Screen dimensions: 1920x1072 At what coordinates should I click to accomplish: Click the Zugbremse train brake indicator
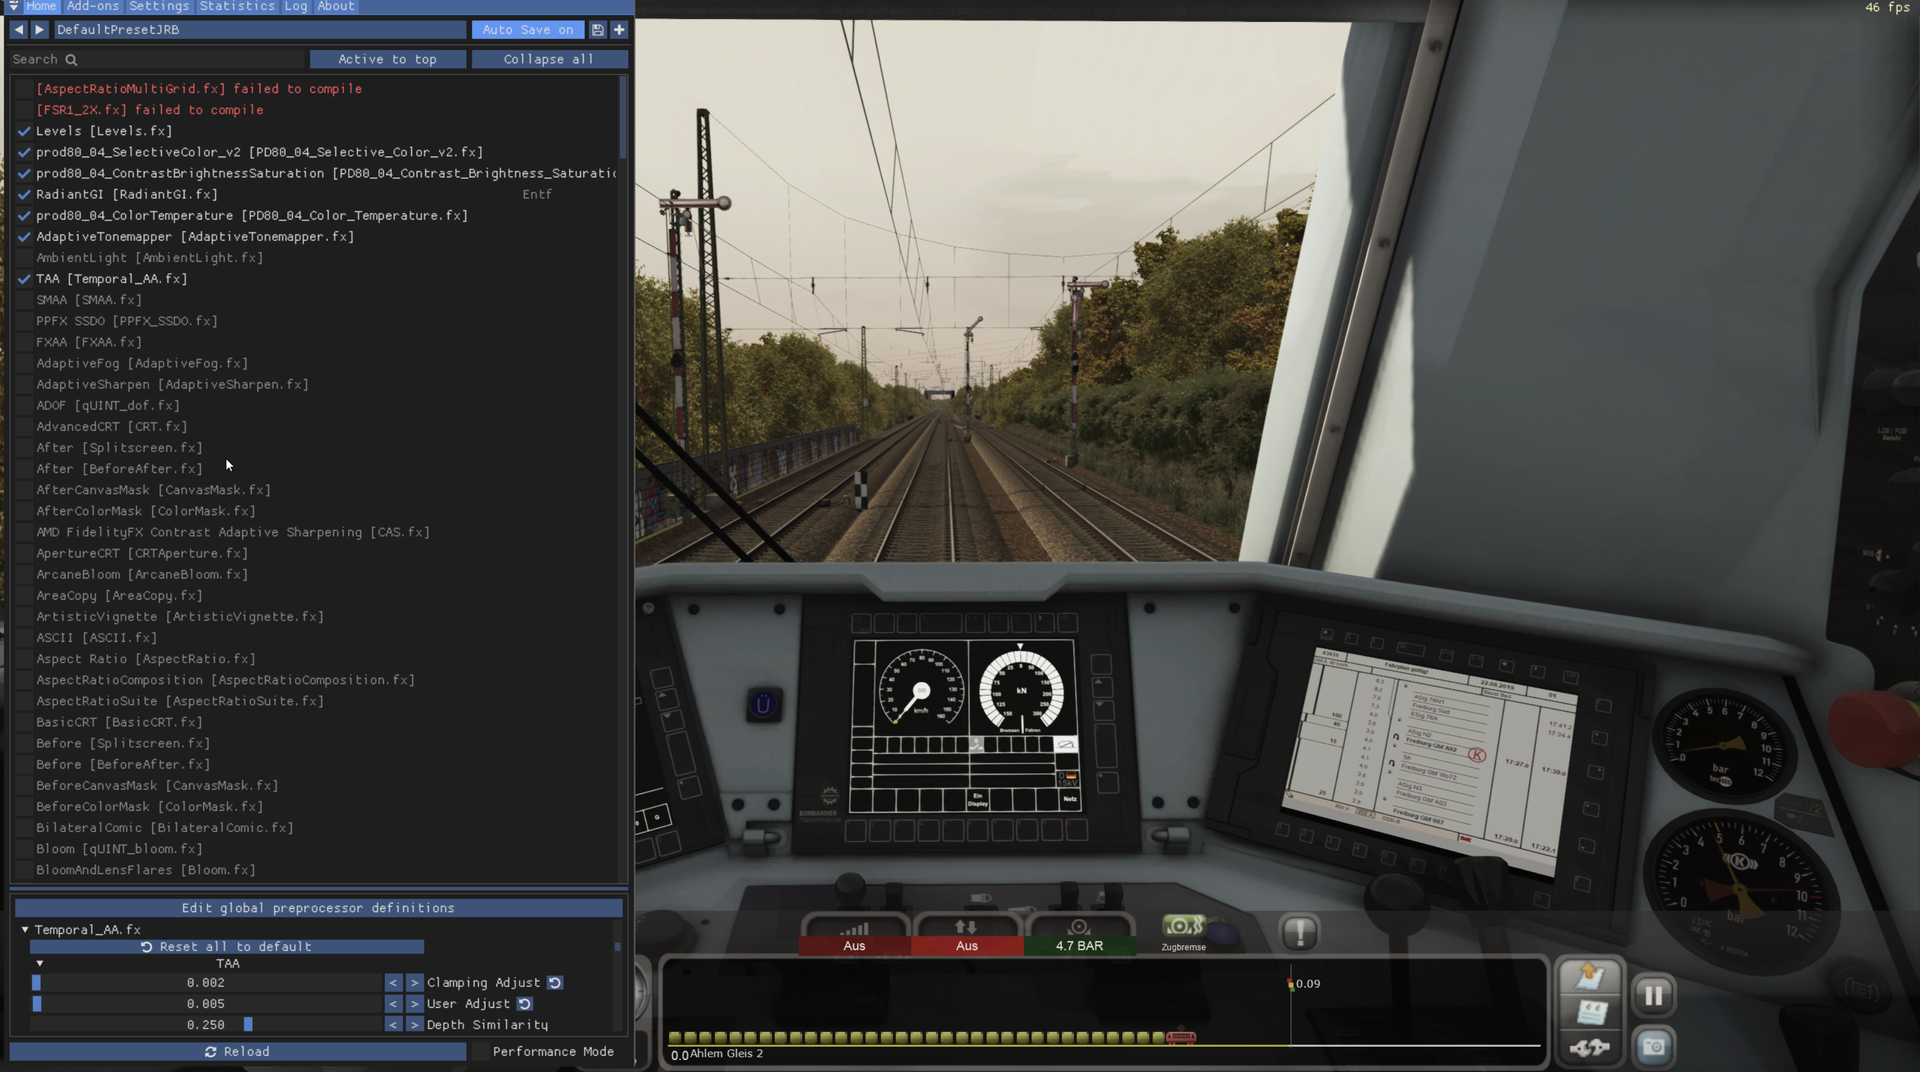[1184, 933]
